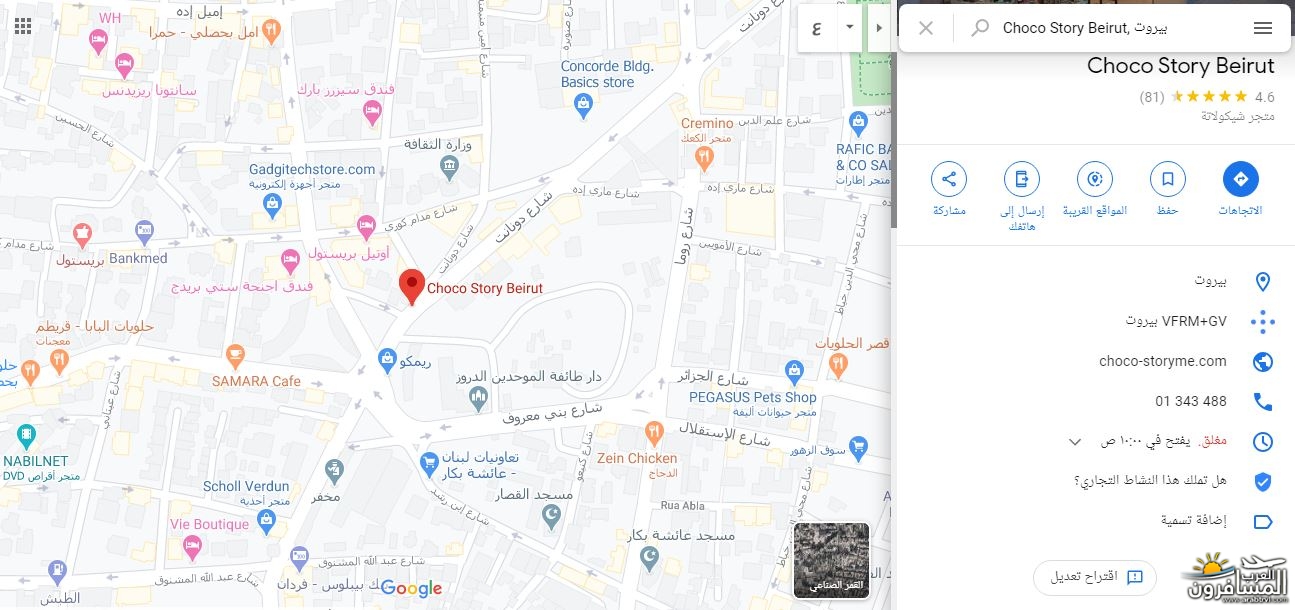
Task: Open the Directions (الاتجاهات) icon
Action: (1240, 180)
